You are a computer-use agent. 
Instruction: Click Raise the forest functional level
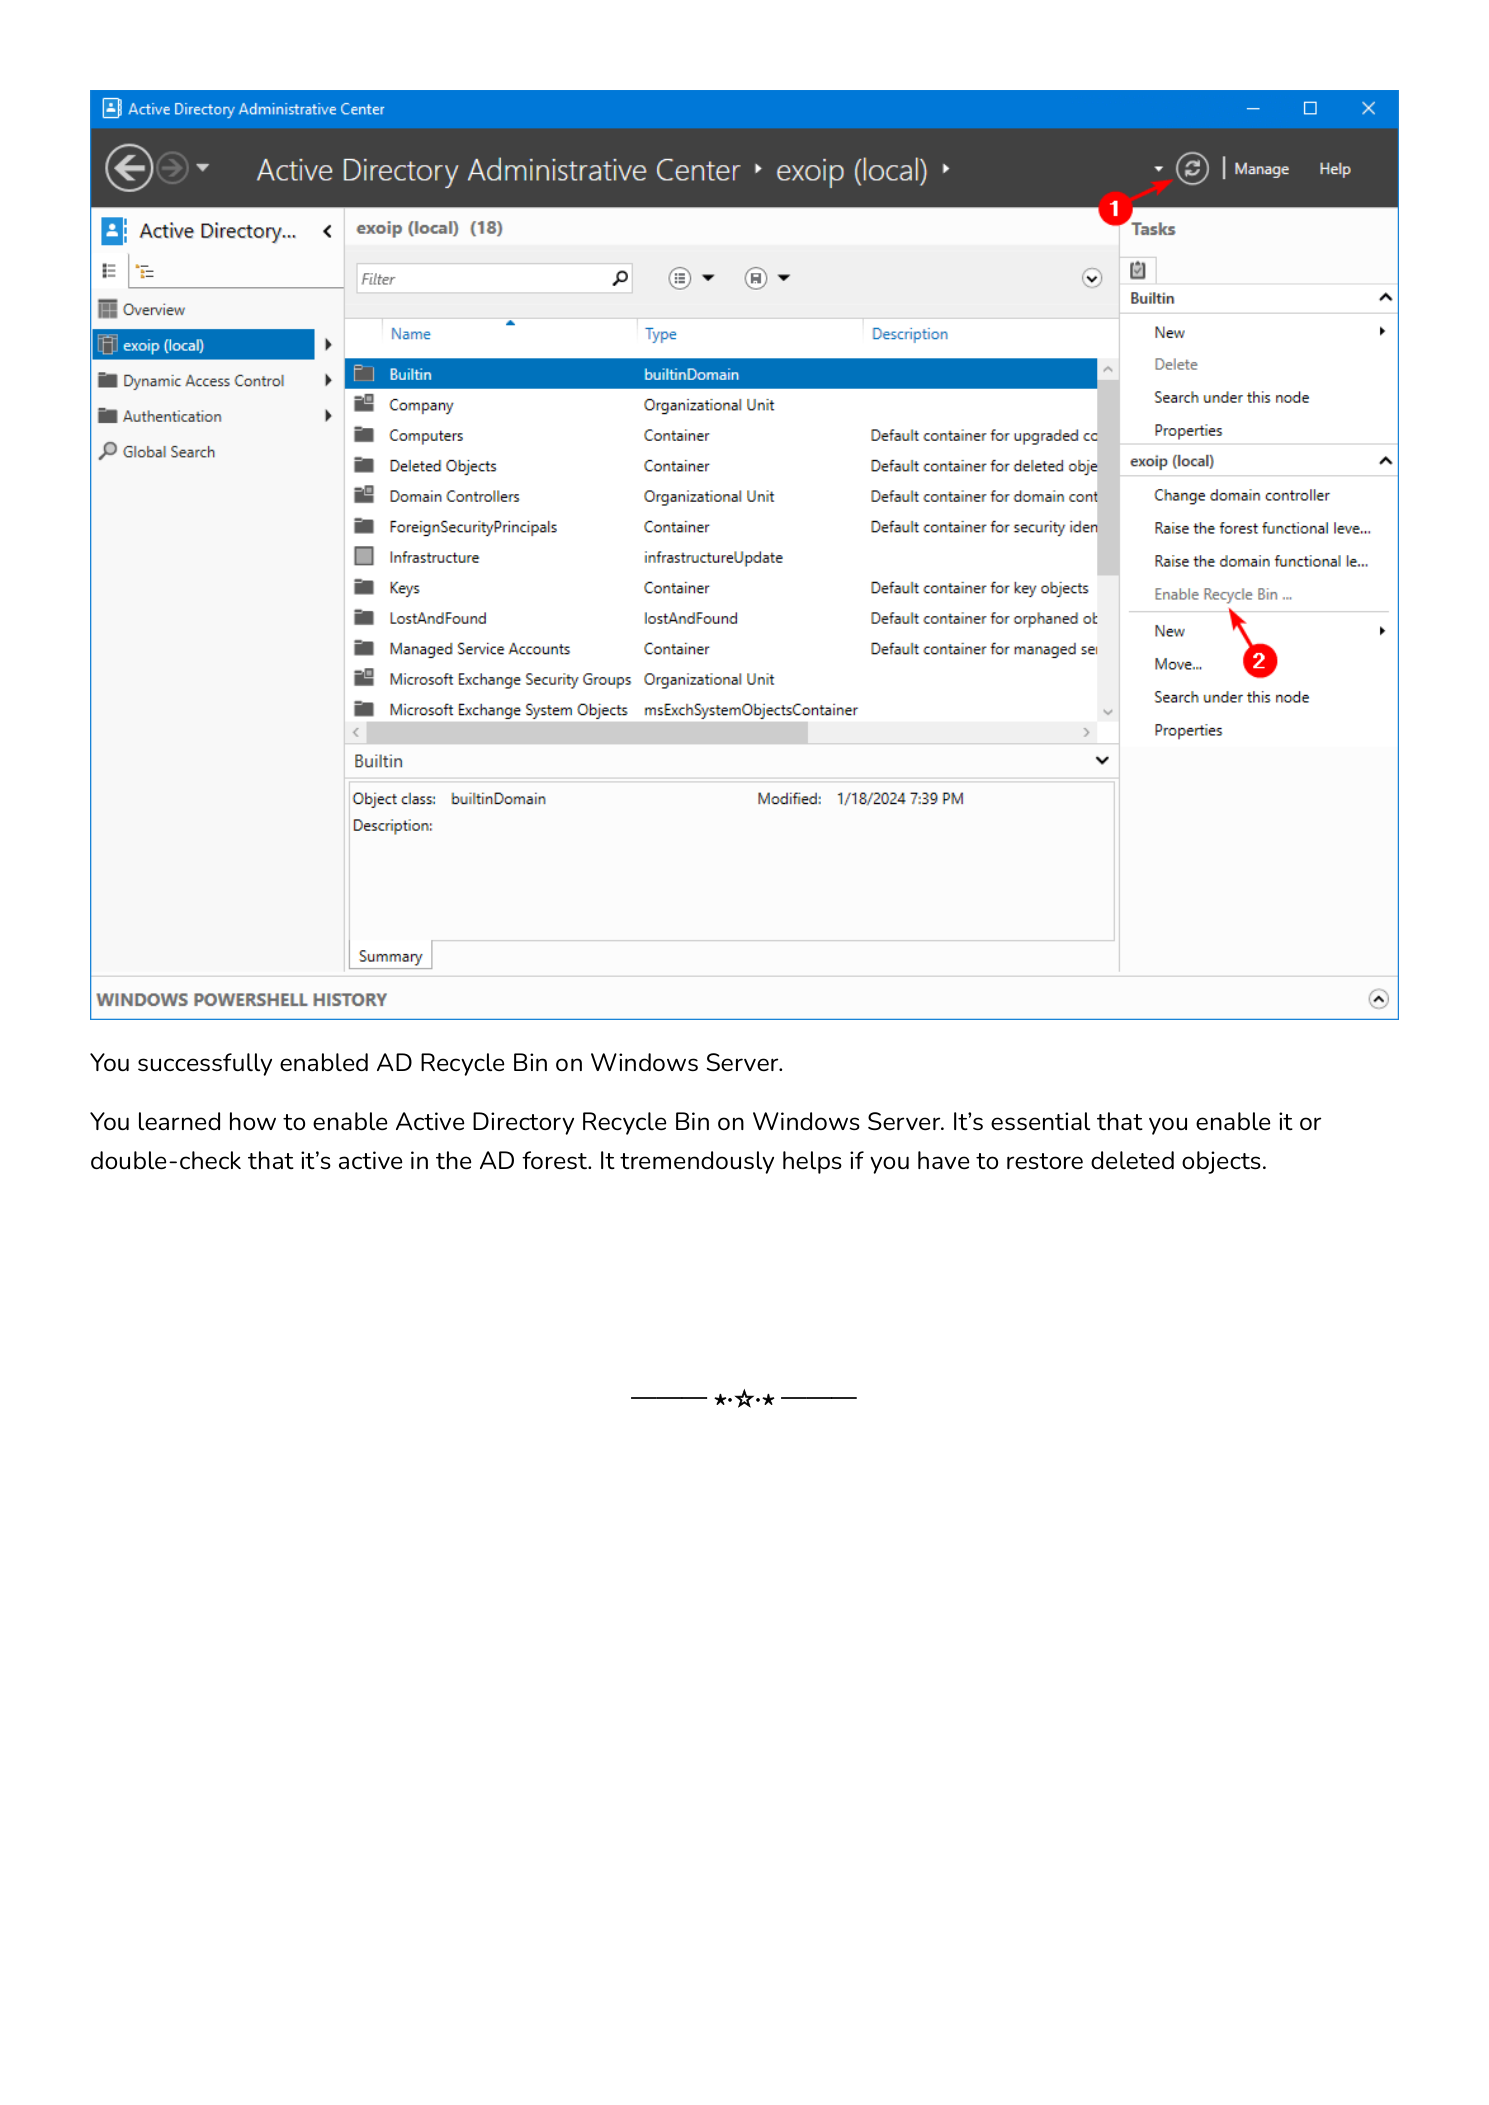1262,529
